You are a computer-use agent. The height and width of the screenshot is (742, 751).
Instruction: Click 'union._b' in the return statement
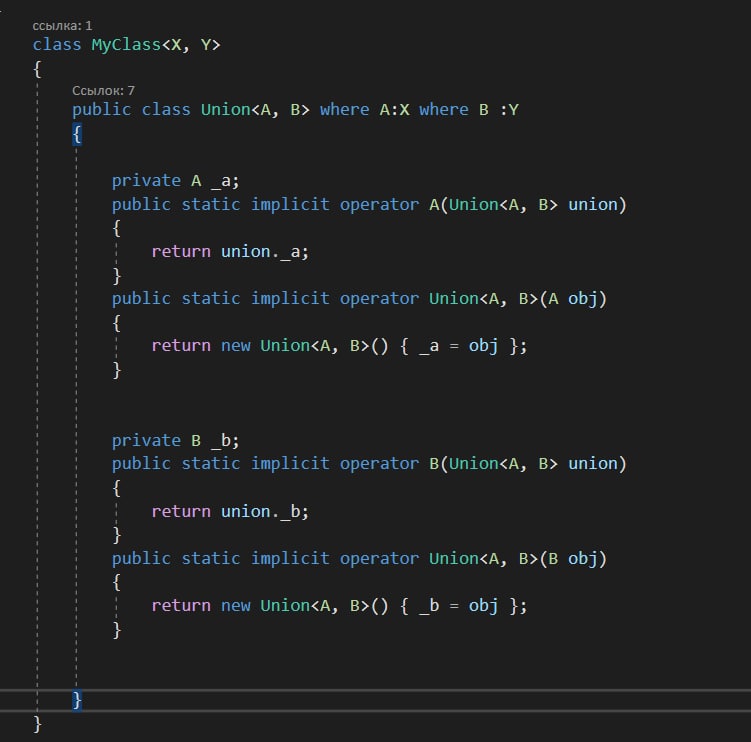pos(261,511)
